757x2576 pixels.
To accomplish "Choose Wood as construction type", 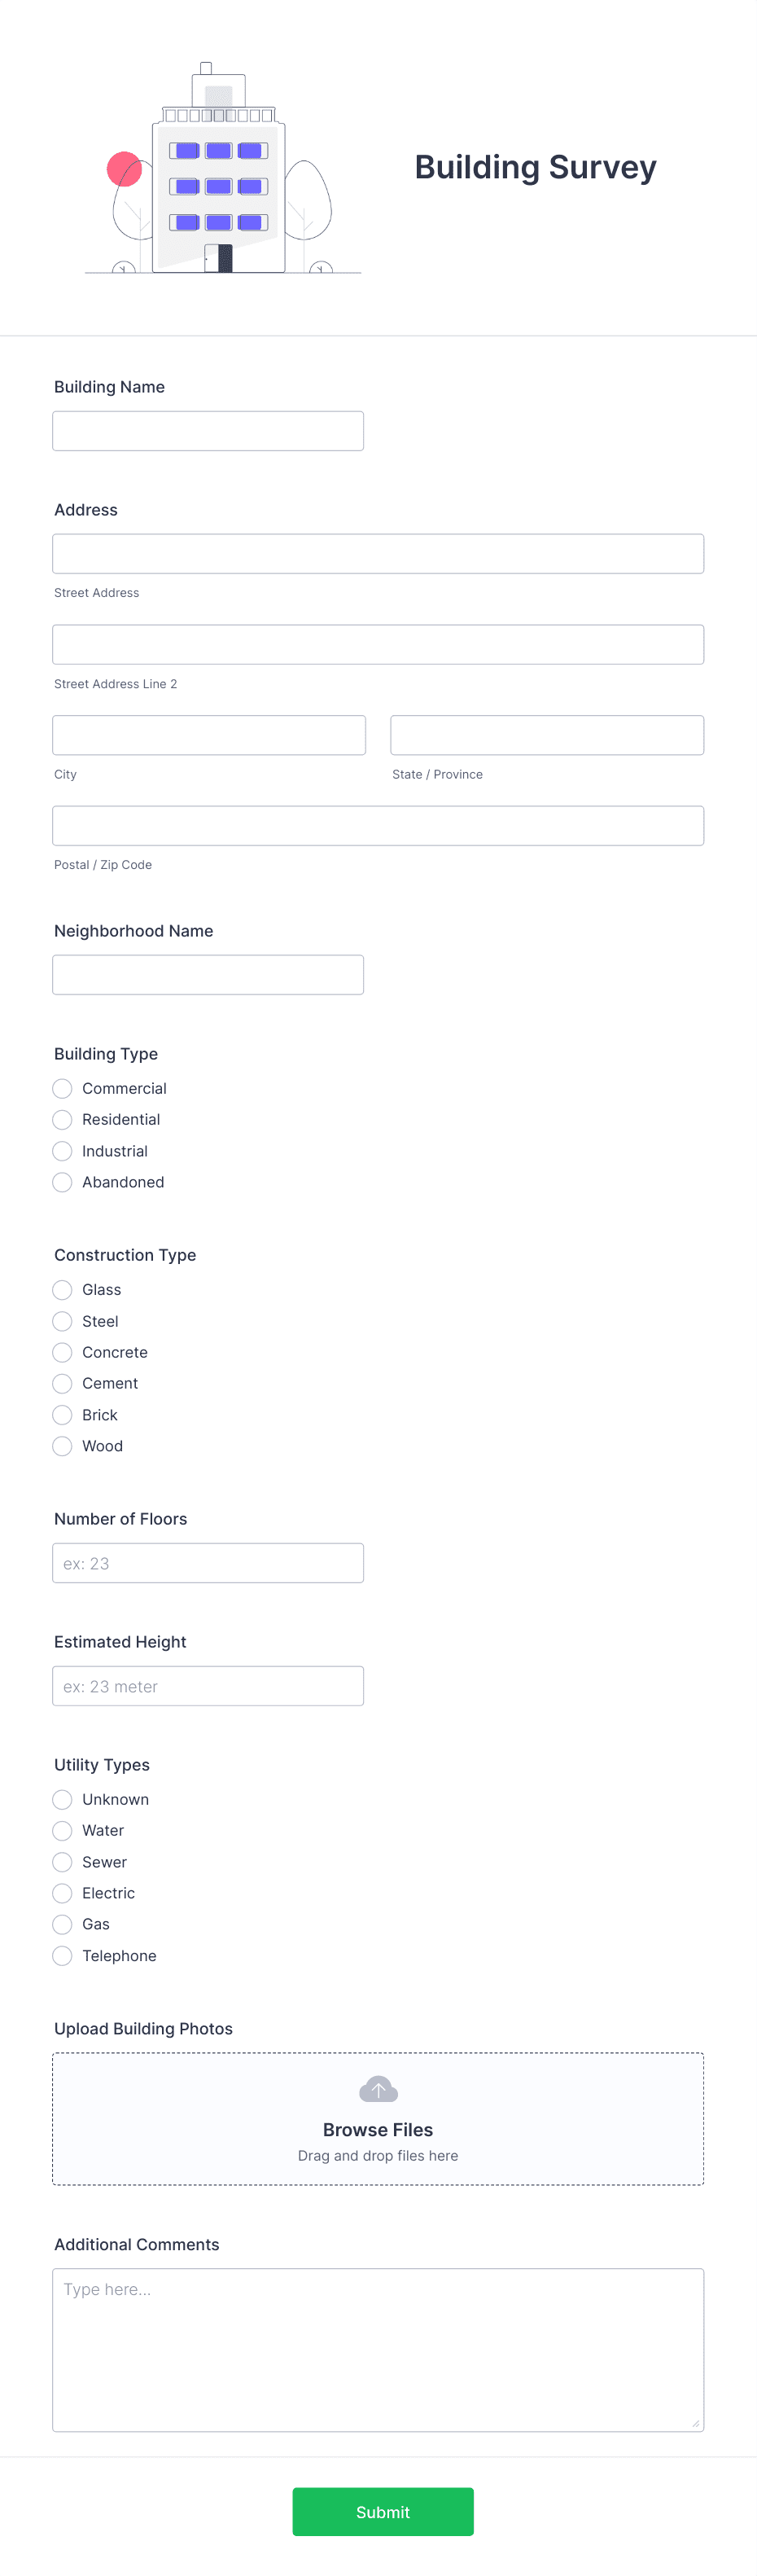I will [62, 1446].
